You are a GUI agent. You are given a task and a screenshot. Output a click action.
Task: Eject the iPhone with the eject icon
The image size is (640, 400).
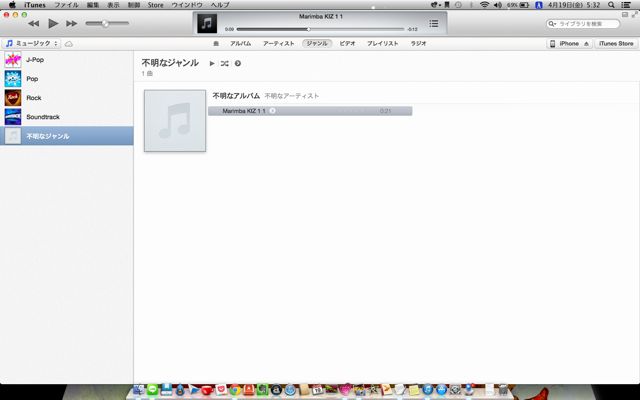point(587,44)
